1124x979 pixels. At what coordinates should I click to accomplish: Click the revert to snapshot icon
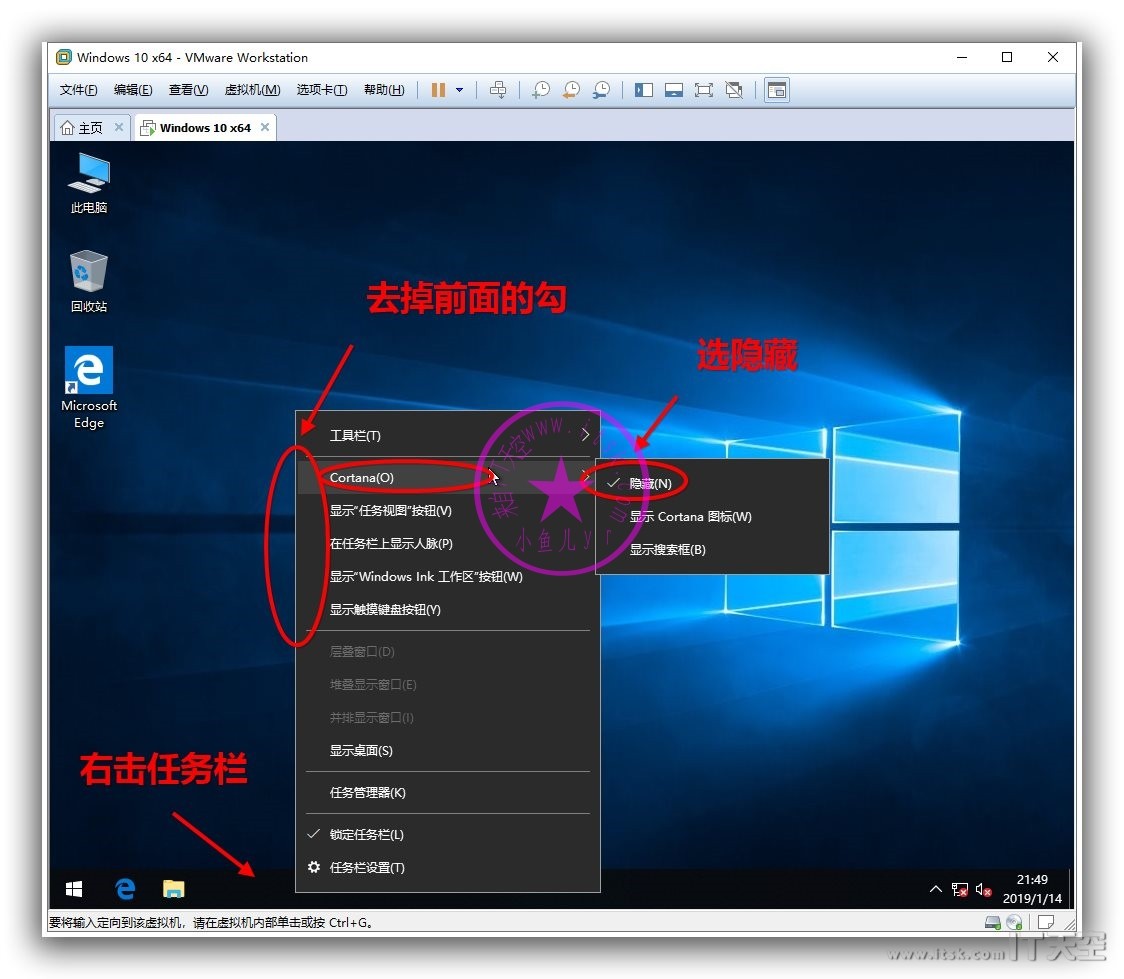click(571, 90)
